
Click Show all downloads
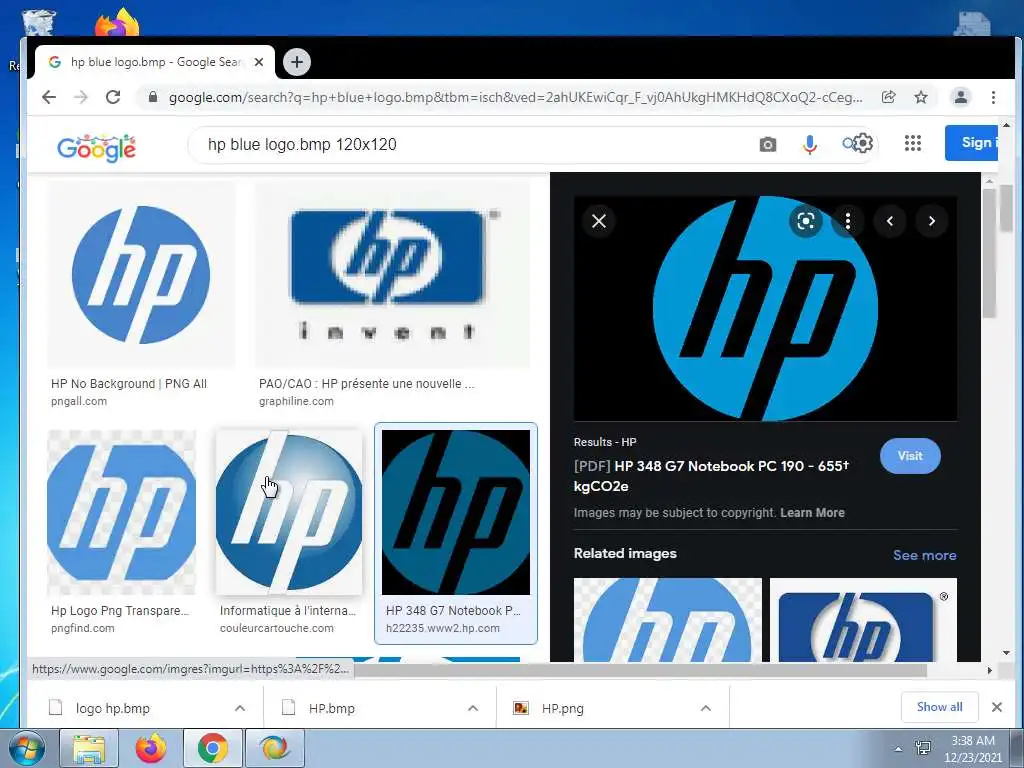[939, 707]
